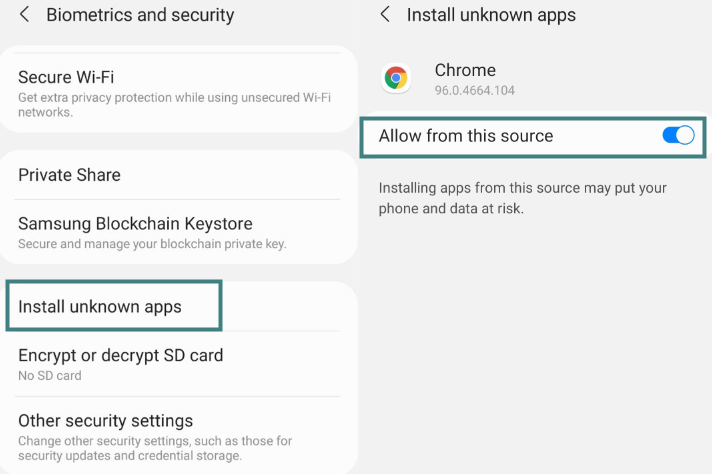Open Install unknown apps in settings list
The height and width of the screenshot is (474, 712).
coord(100,307)
